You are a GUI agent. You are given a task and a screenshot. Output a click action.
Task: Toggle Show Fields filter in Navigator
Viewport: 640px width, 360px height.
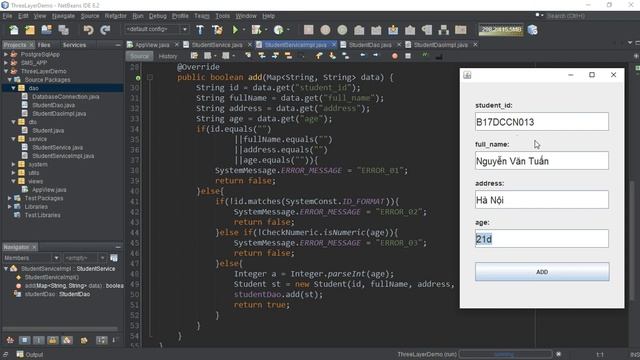[24, 340]
